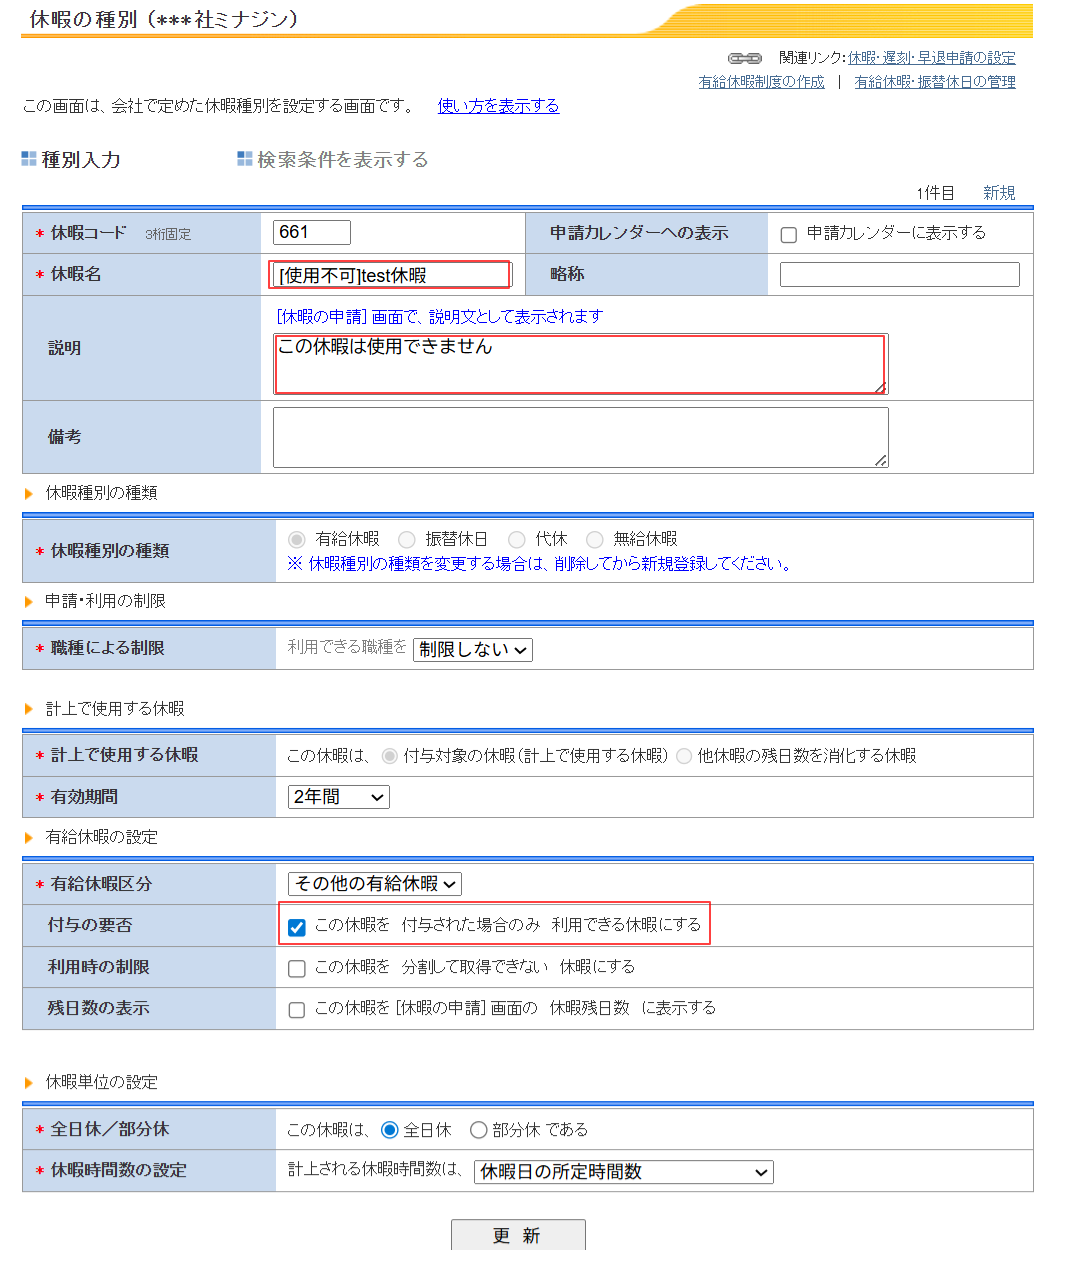
Task: Open the 有給休暇区分 dropdown
Action: (x=375, y=884)
